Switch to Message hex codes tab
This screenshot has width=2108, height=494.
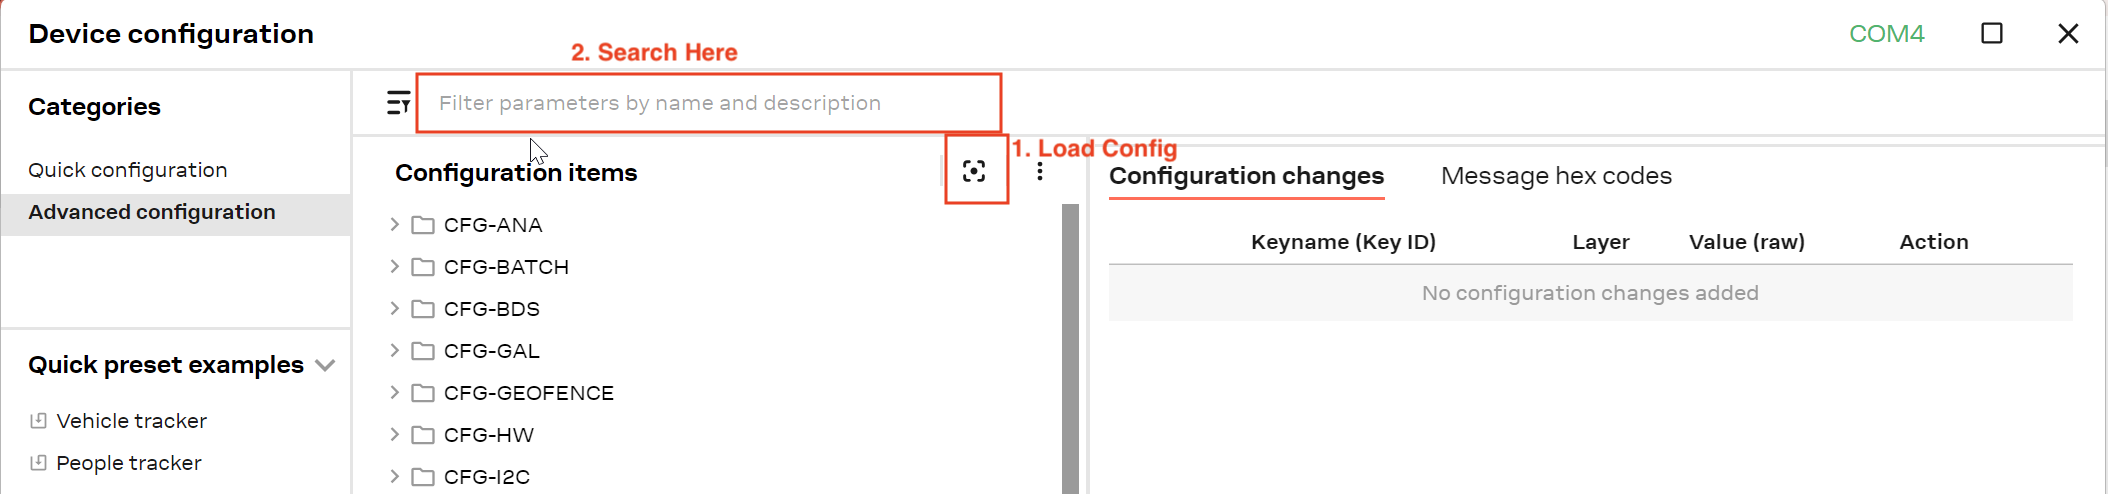pyautogui.click(x=1556, y=176)
